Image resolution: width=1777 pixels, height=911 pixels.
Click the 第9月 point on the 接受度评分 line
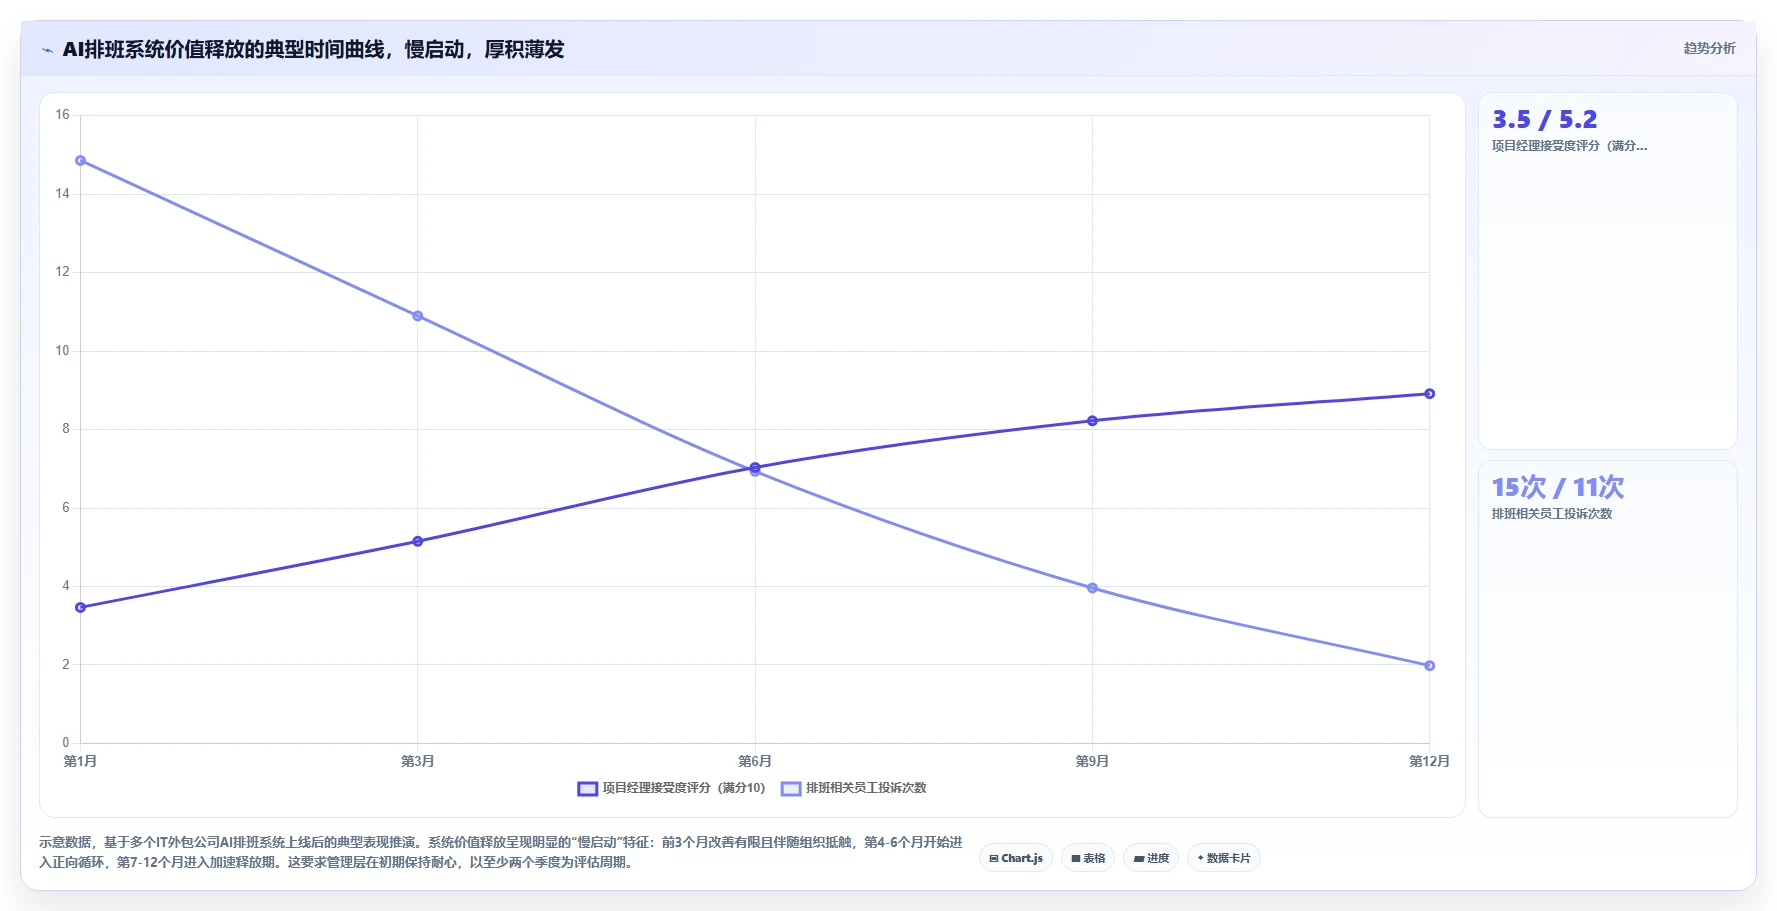point(1092,421)
